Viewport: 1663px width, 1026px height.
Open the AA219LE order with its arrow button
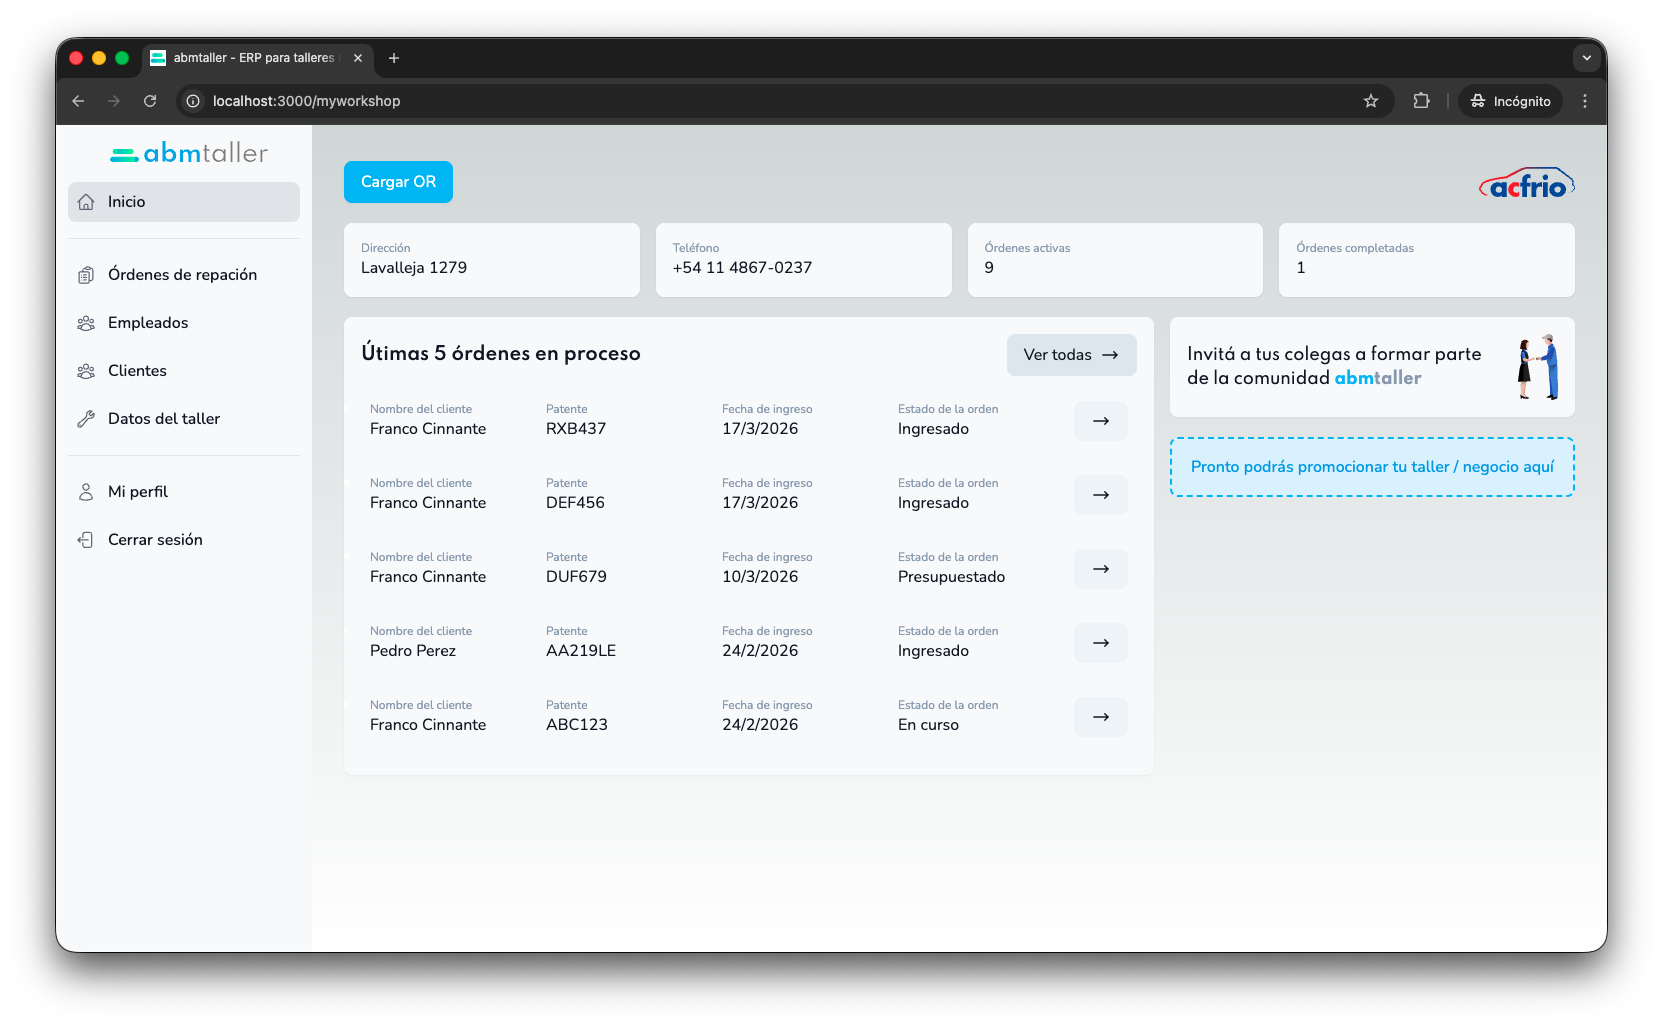tap(1100, 643)
